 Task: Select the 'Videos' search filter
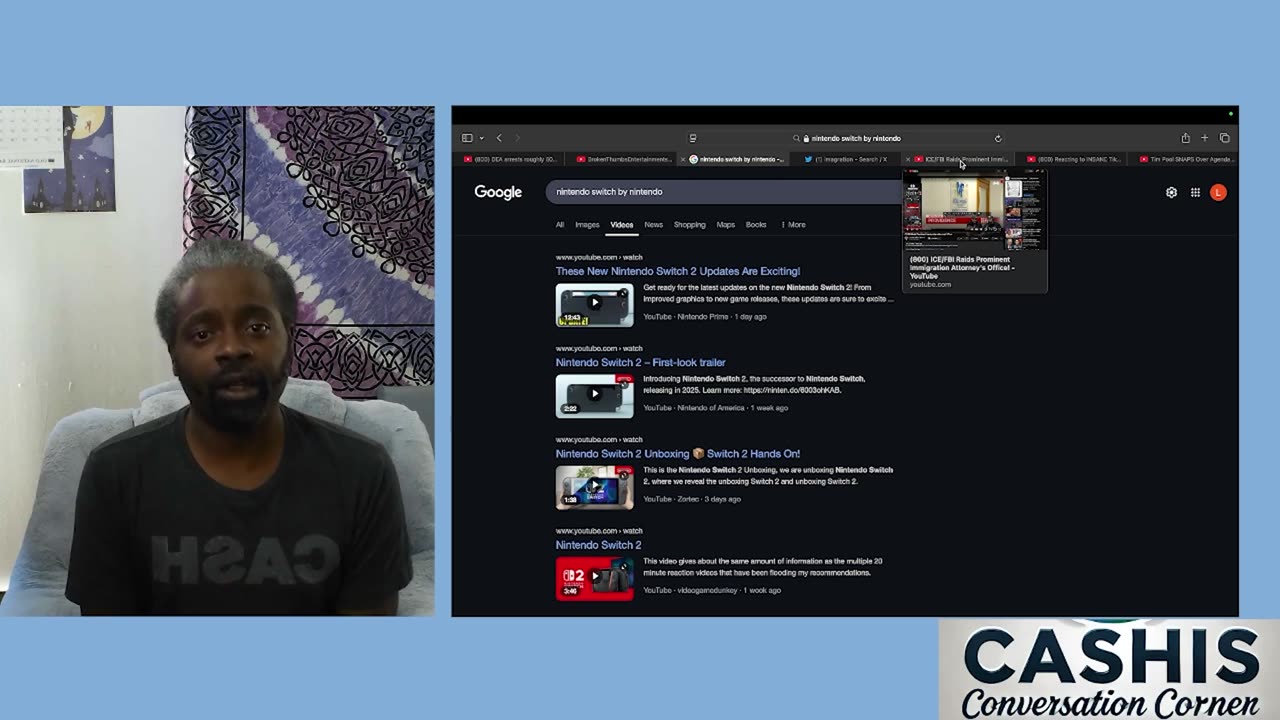tap(622, 225)
